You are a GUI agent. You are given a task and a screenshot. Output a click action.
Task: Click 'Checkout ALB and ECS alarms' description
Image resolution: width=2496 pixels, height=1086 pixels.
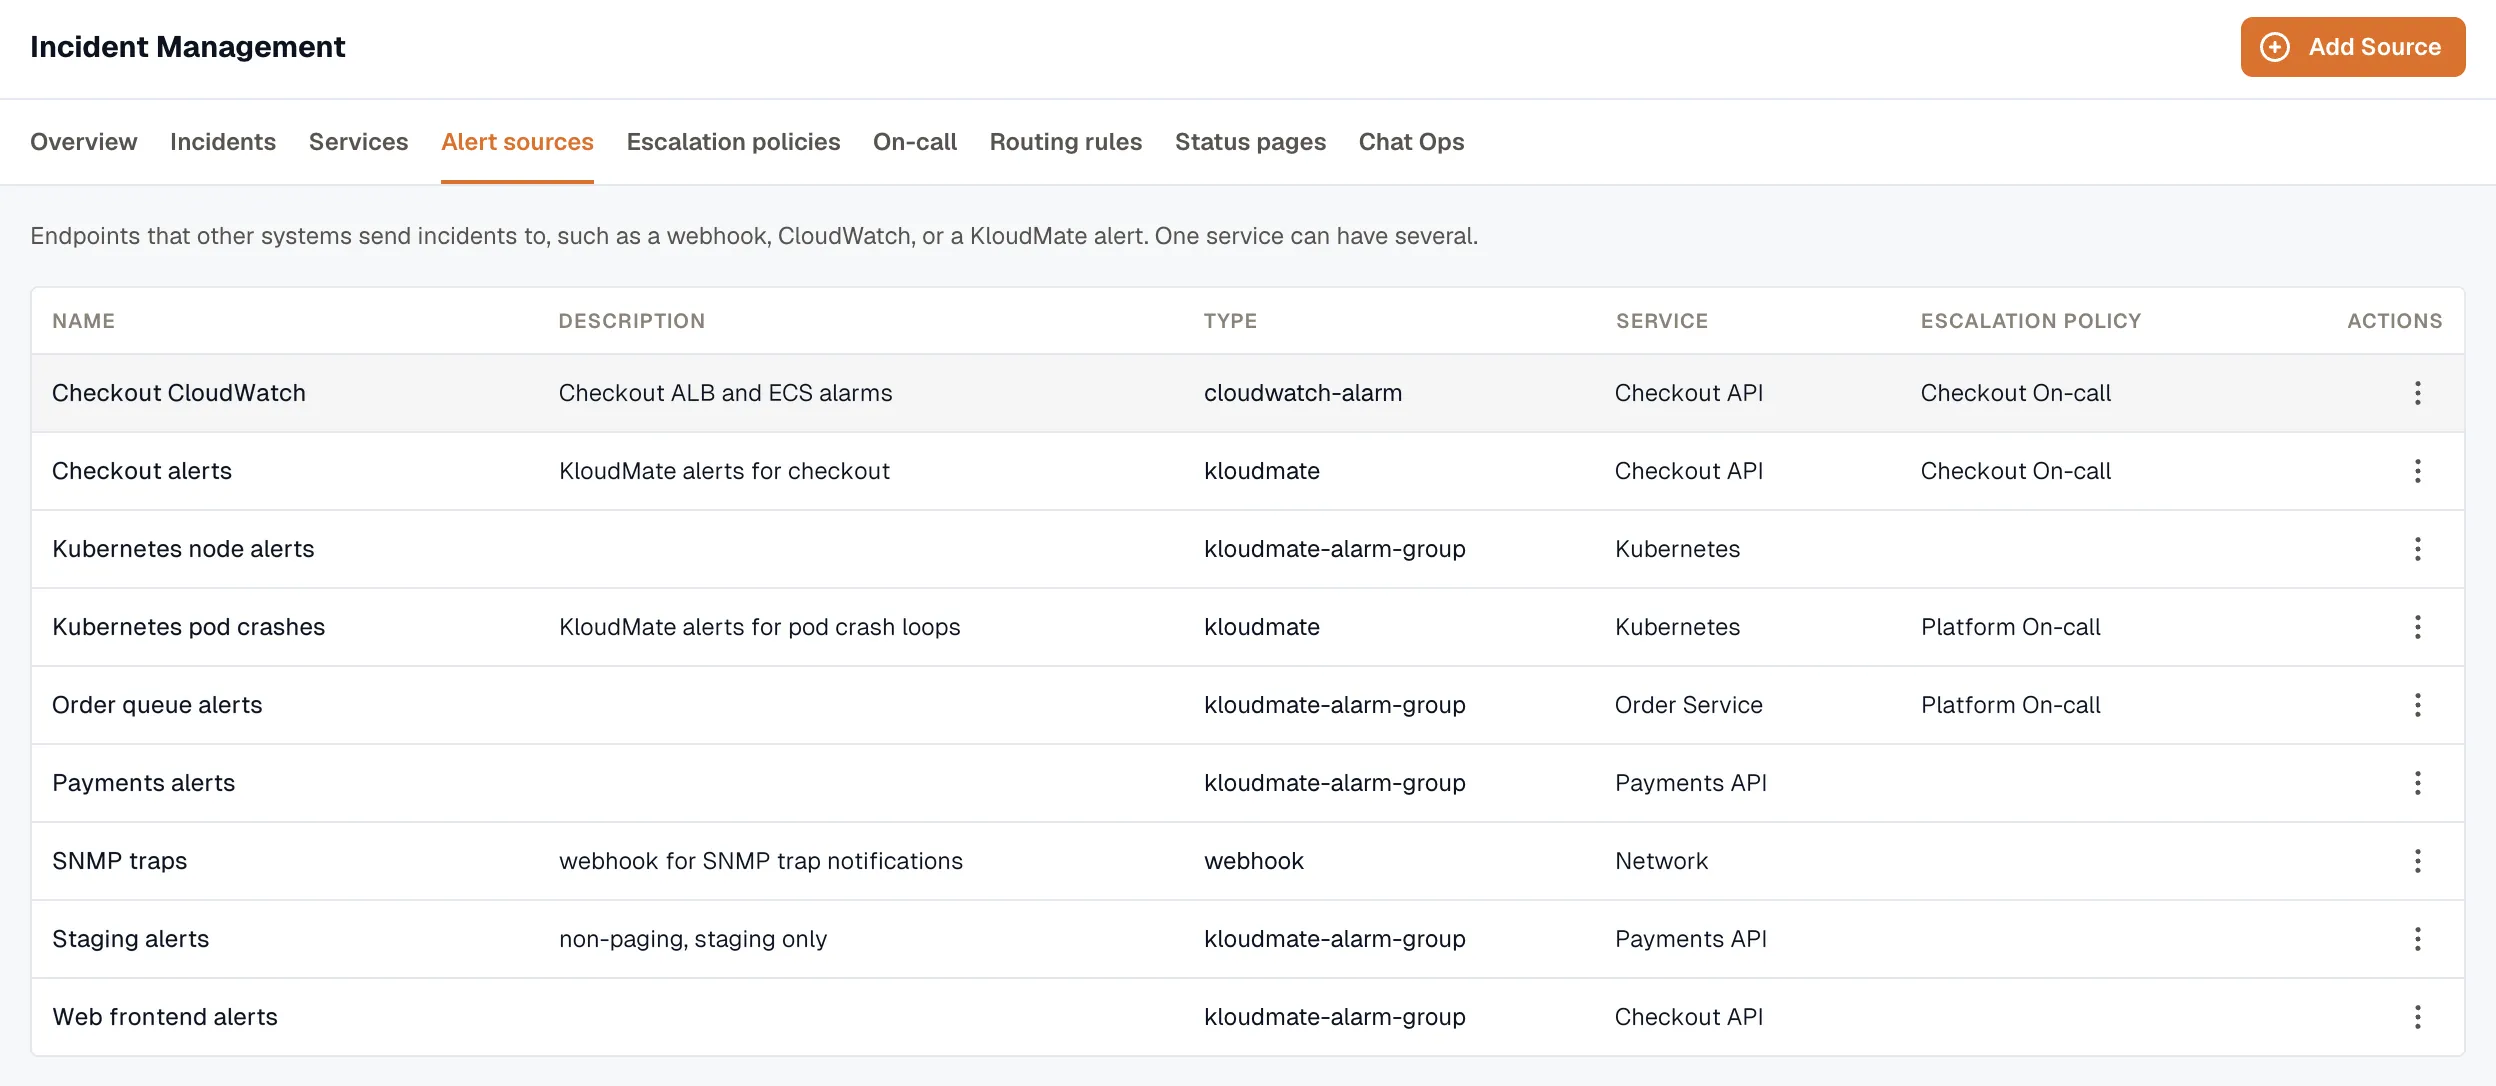coord(726,393)
